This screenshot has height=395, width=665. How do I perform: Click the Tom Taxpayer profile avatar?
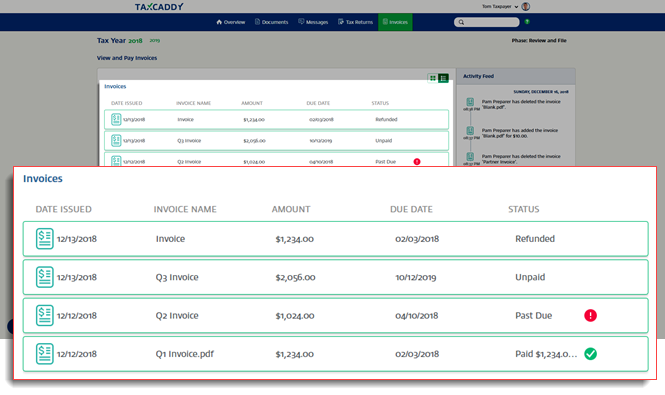pos(526,6)
